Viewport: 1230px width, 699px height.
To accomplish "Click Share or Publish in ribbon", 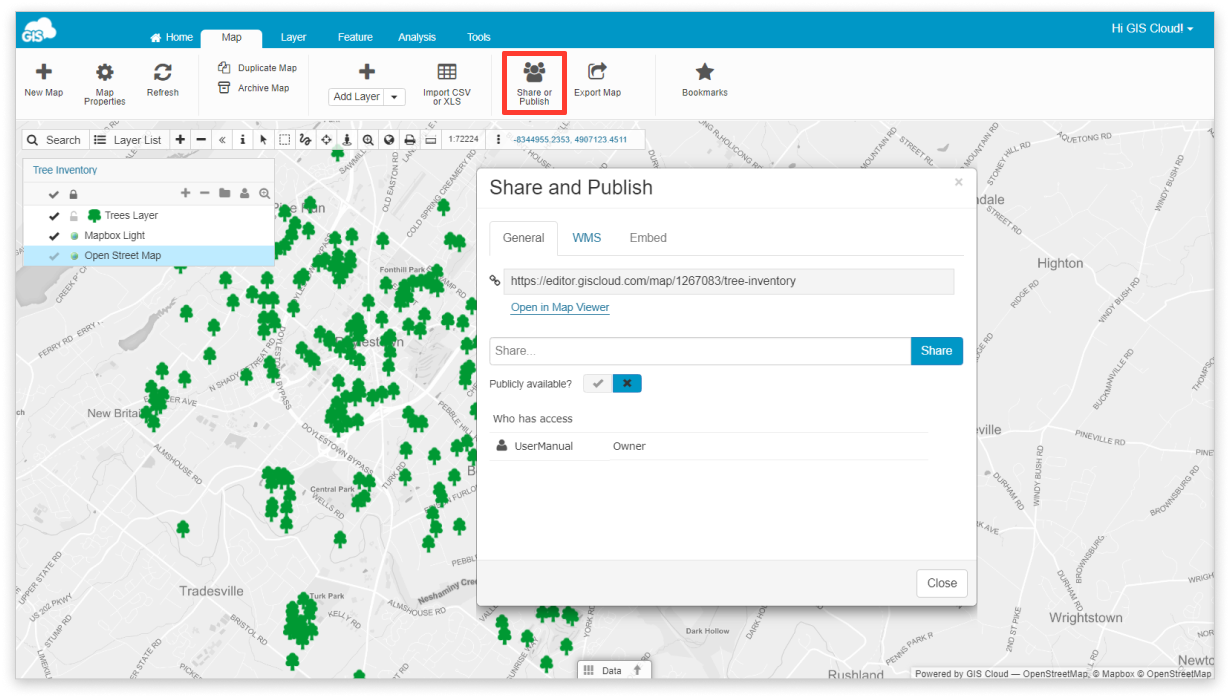I will coord(534,83).
